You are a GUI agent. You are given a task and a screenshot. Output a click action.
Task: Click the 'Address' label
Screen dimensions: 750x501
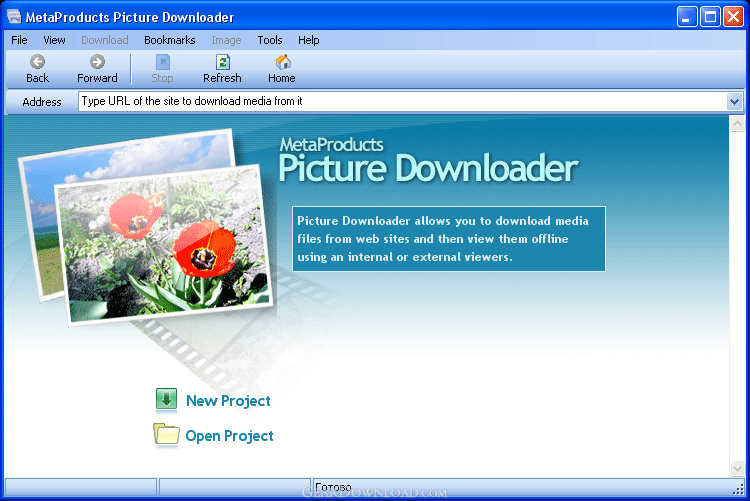click(x=42, y=102)
